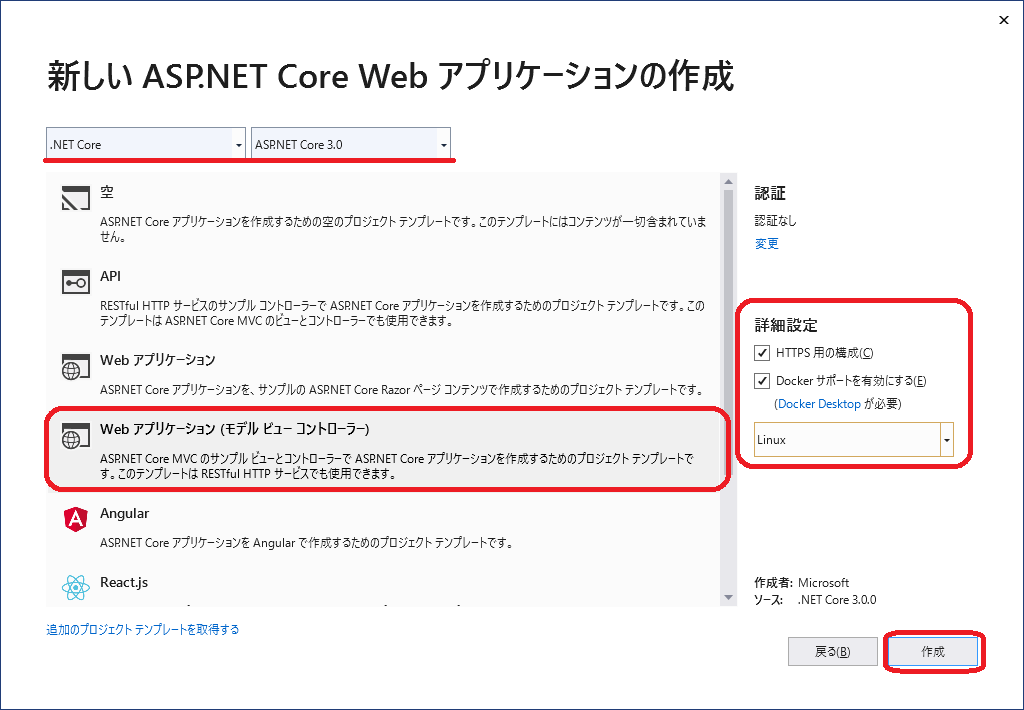The height and width of the screenshot is (710, 1024).
Task: Click the Empty (空) template icon
Action: (x=76, y=200)
